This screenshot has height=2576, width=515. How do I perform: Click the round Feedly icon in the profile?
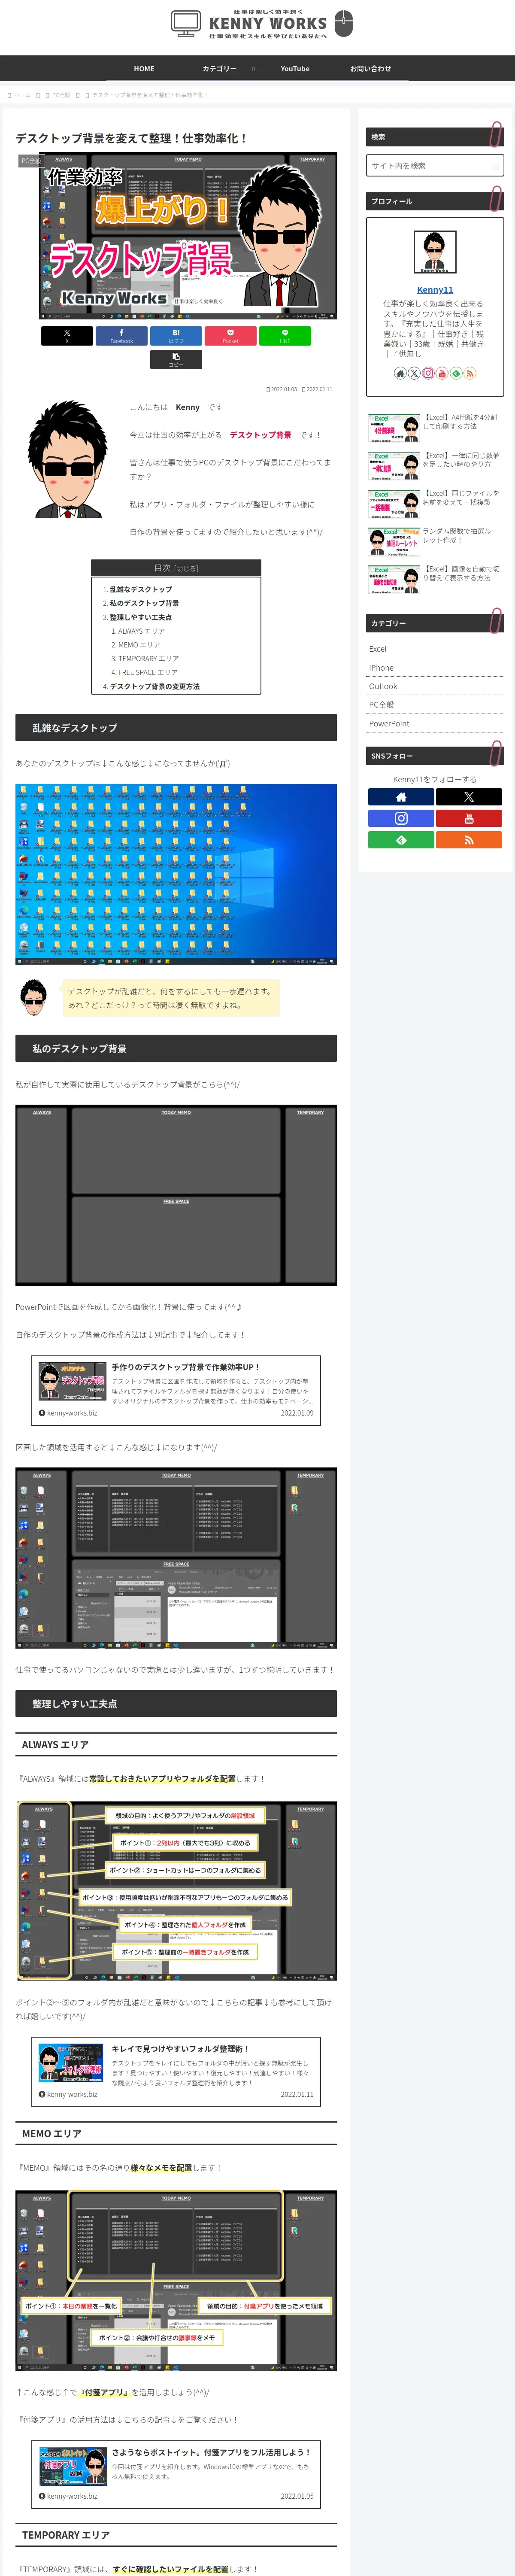[x=456, y=373]
